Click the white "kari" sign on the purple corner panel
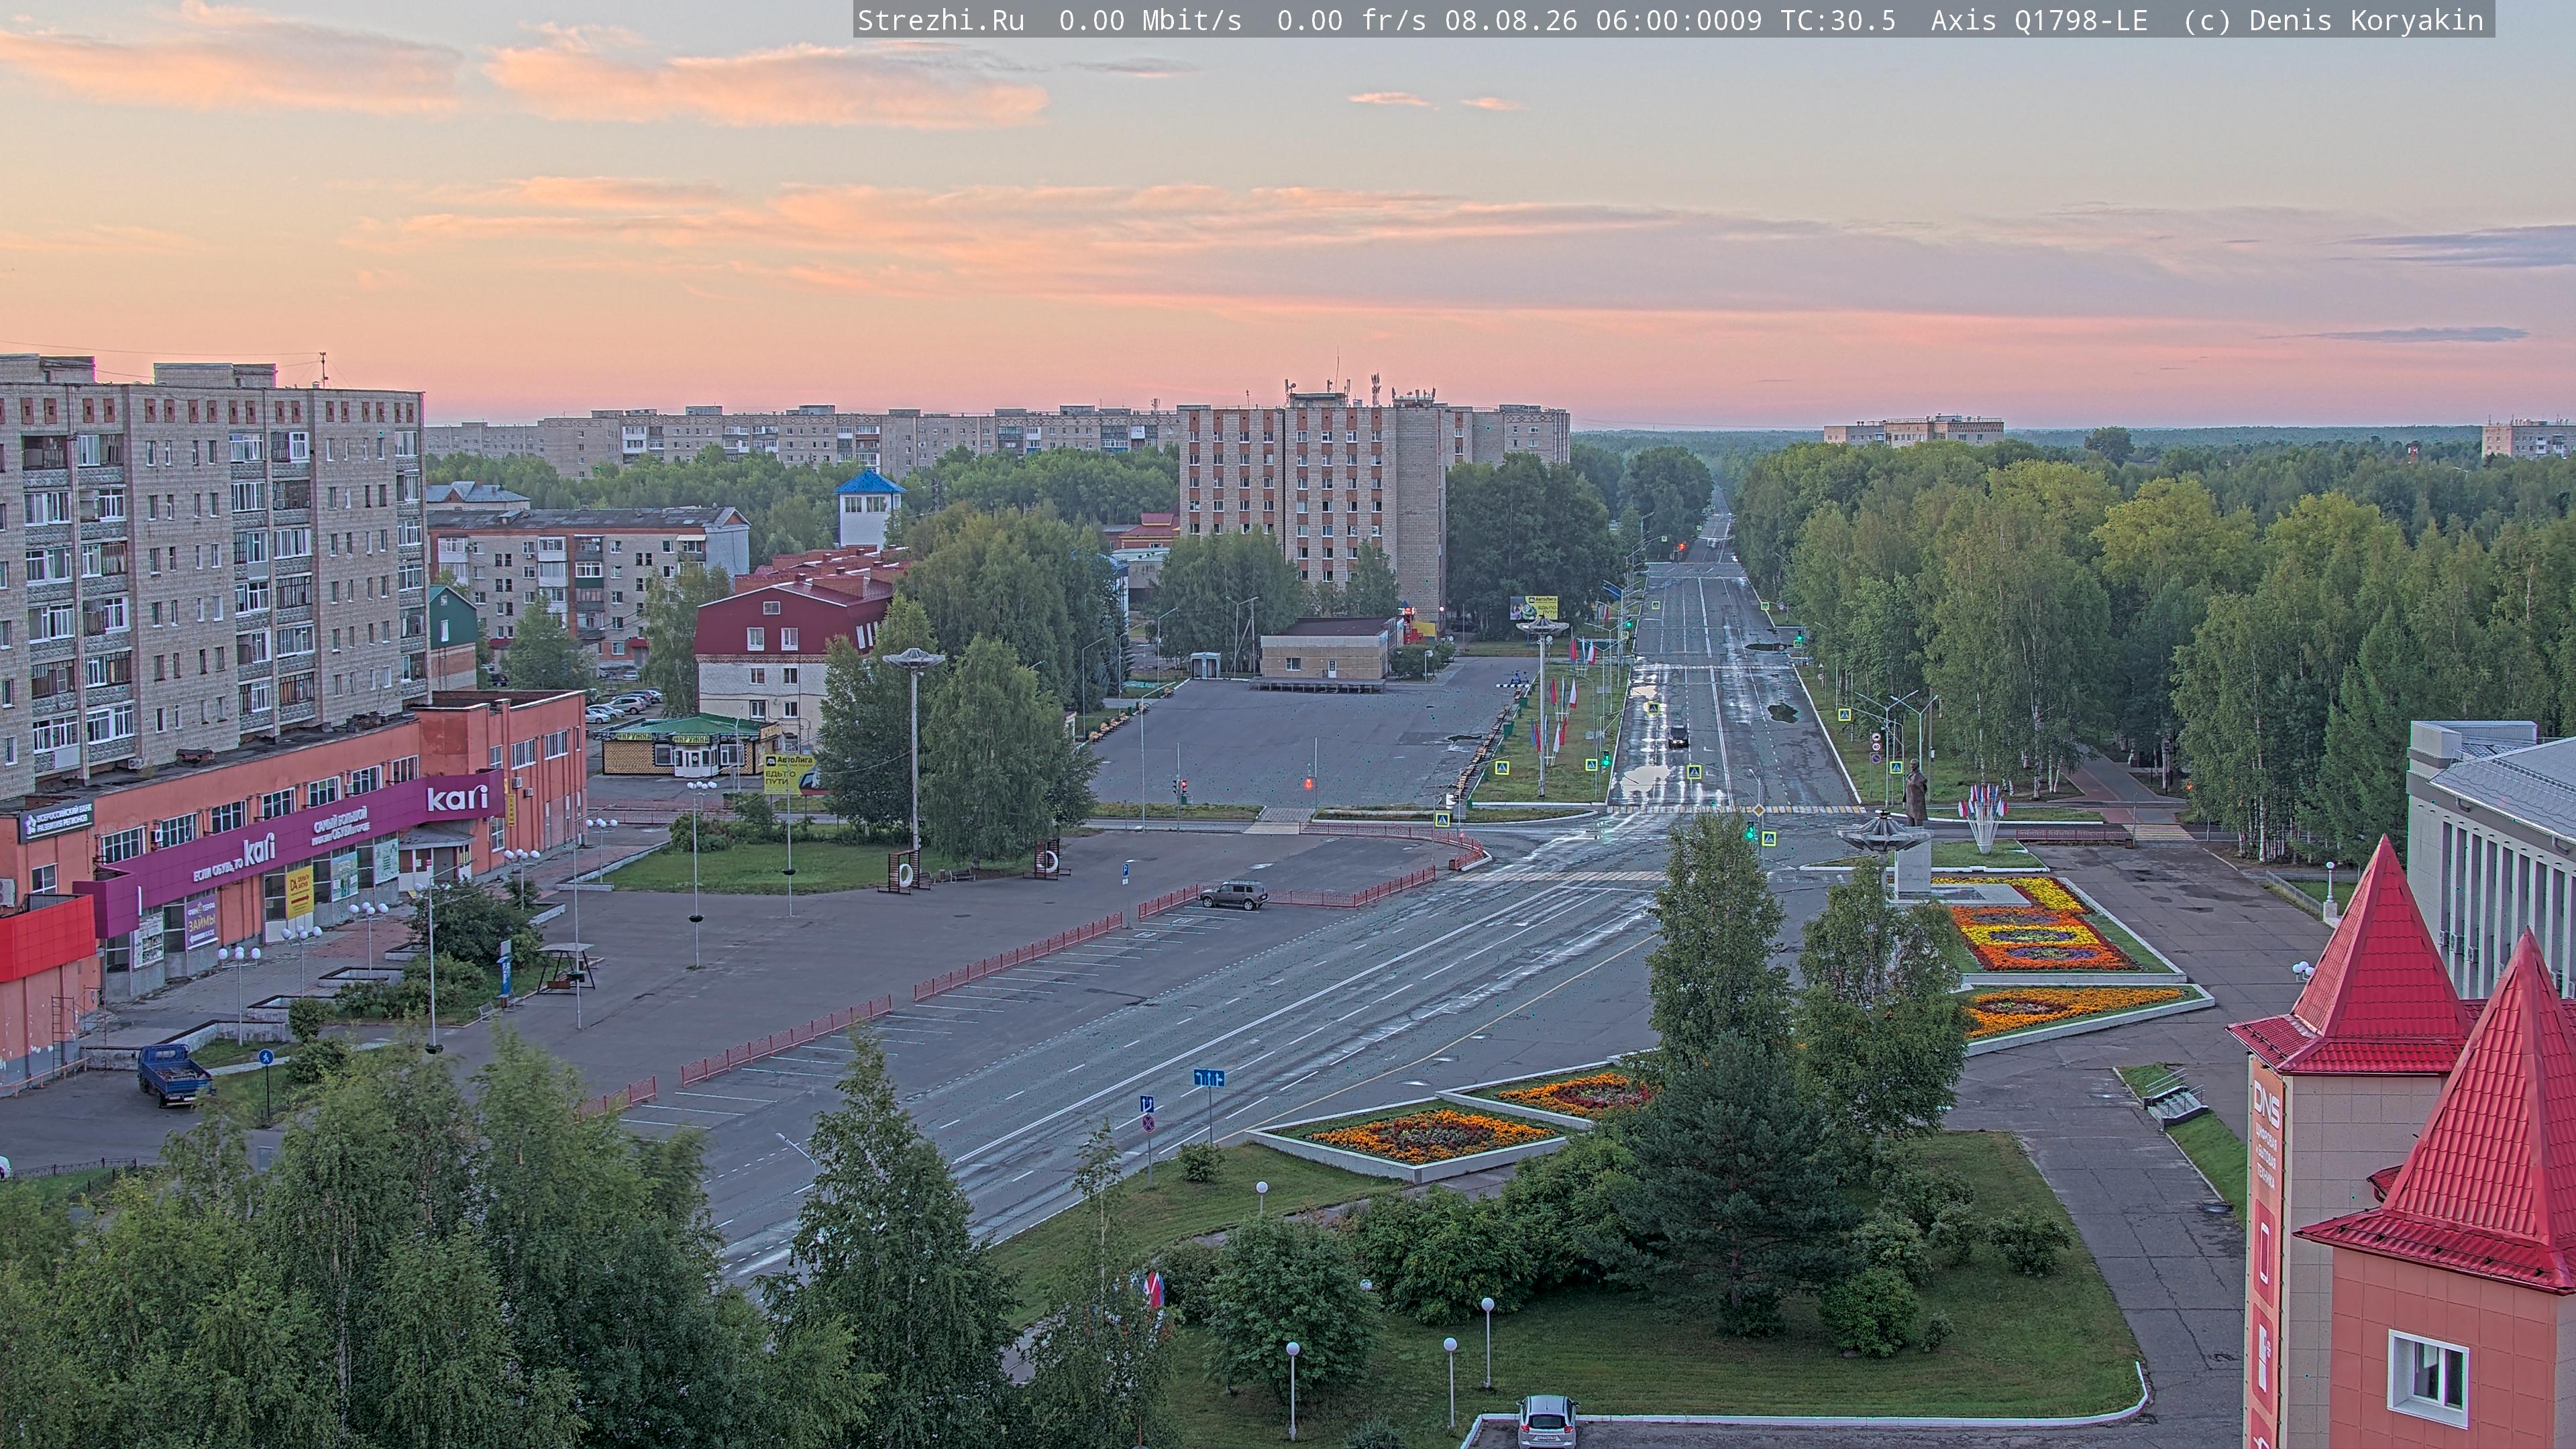 [x=458, y=797]
